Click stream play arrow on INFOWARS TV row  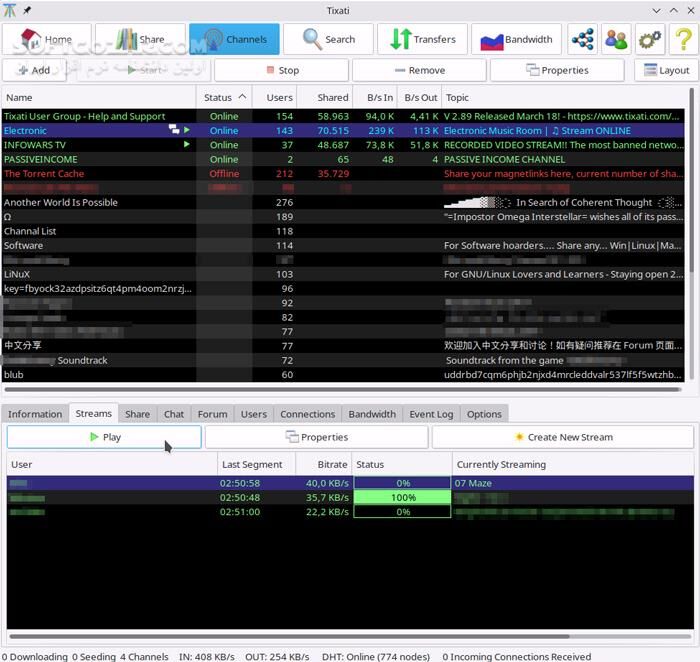coord(186,145)
